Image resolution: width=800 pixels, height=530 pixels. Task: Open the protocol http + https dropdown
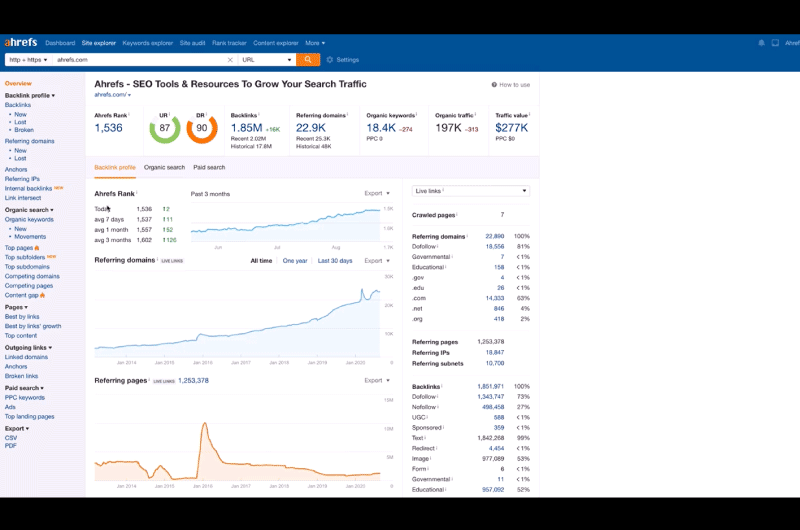click(28, 60)
